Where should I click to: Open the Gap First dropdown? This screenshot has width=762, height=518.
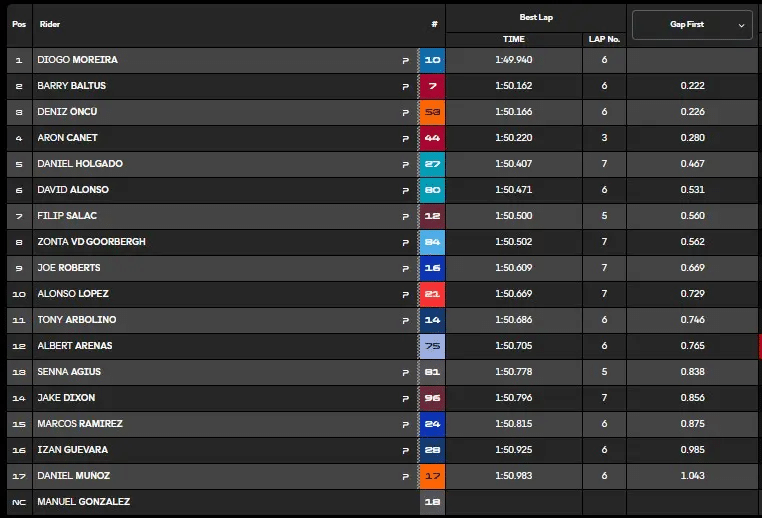tap(691, 24)
